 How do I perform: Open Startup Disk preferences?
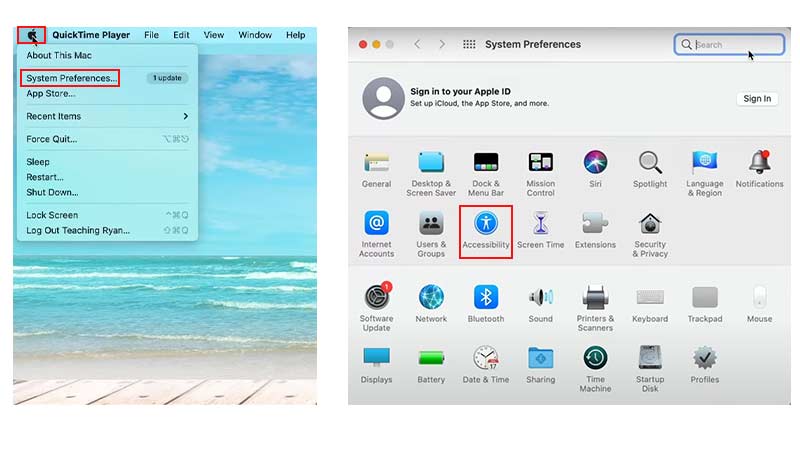[x=650, y=369]
